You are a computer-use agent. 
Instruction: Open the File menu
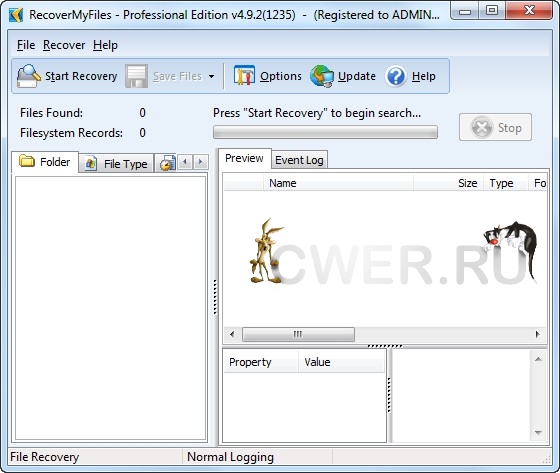(x=26, y=45)
